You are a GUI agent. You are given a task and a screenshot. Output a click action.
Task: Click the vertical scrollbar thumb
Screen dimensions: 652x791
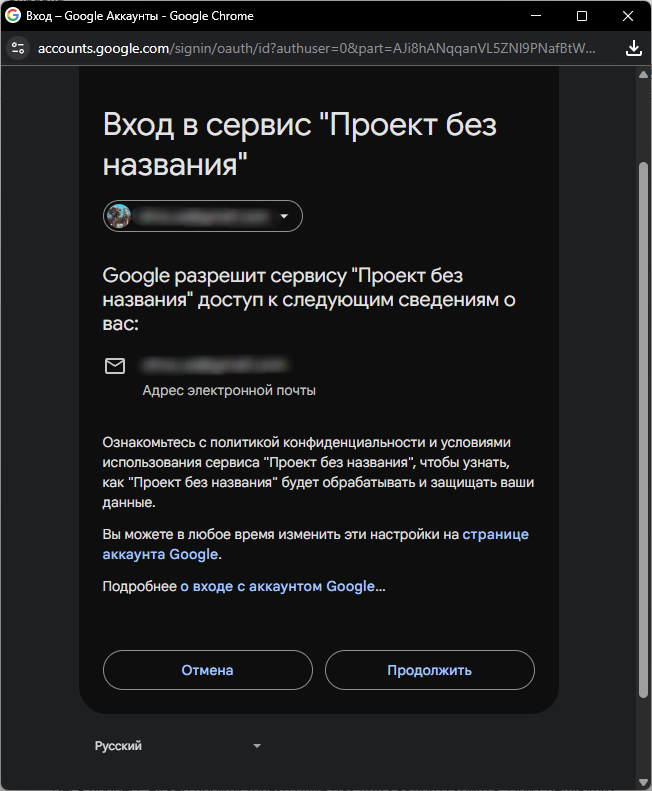643,429
